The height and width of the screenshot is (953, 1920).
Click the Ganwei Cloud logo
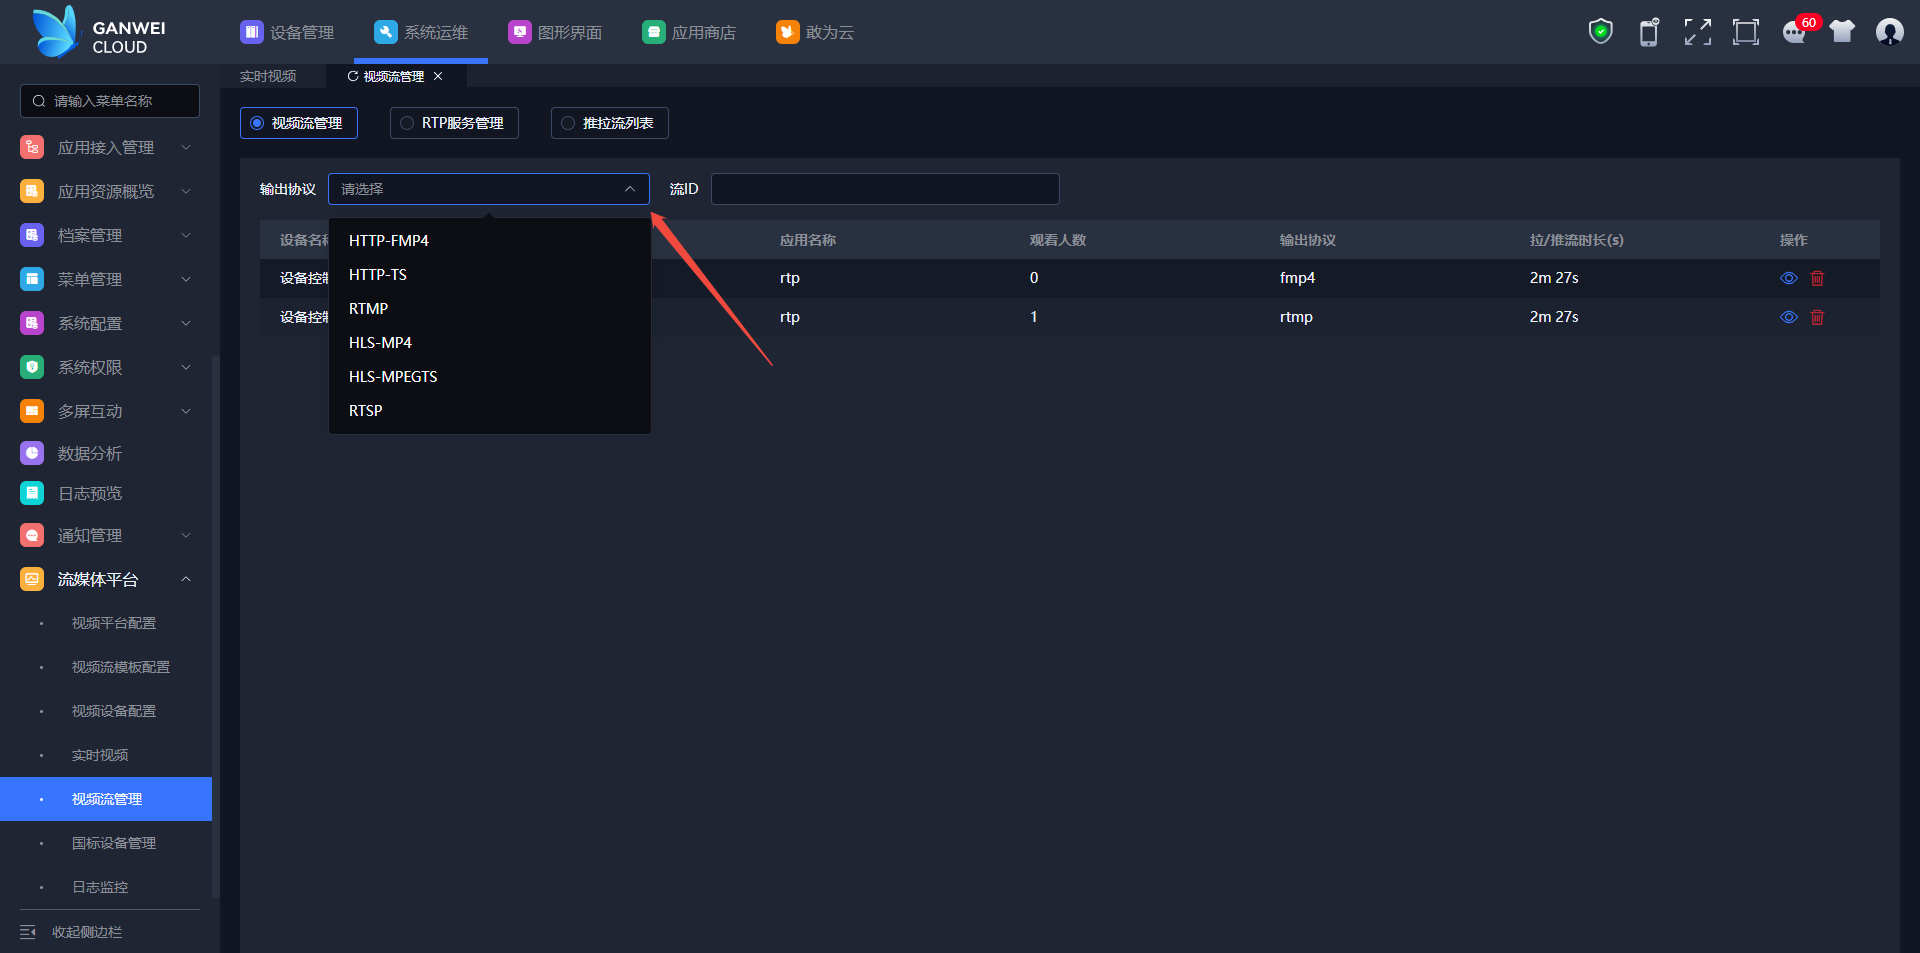pos(99,32)
